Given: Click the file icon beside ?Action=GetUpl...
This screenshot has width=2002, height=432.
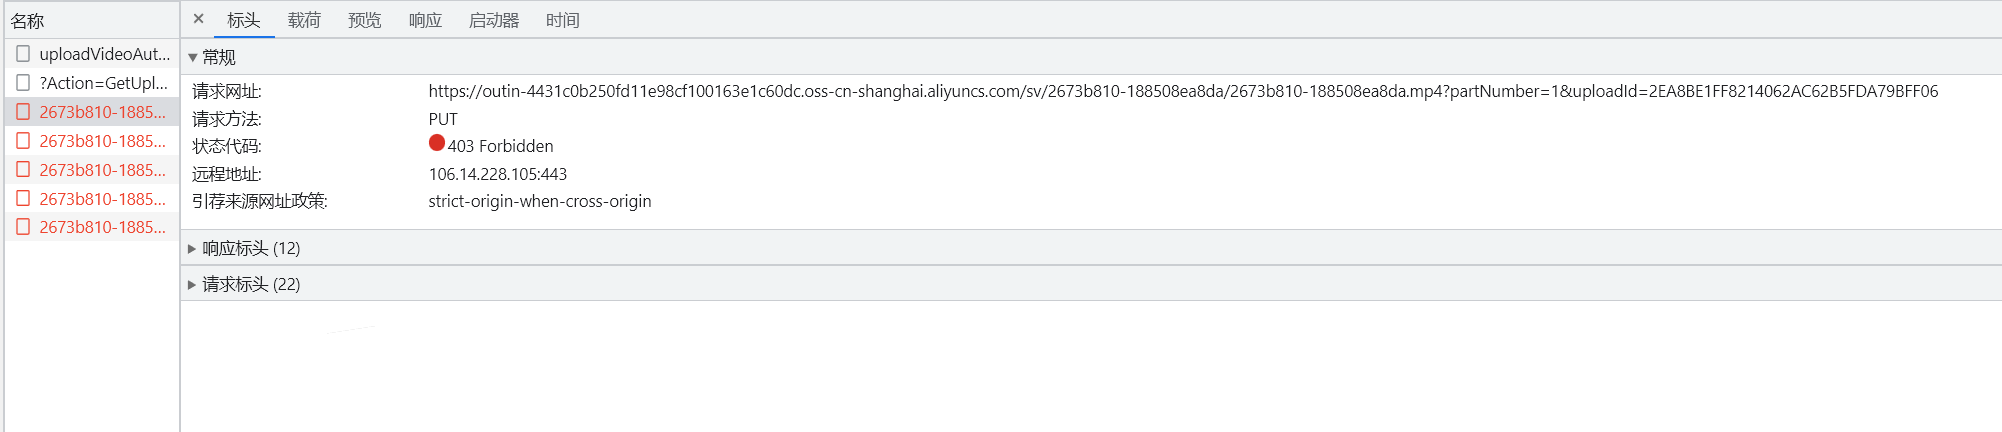Looking at the screenshot, I should point(23,83).
